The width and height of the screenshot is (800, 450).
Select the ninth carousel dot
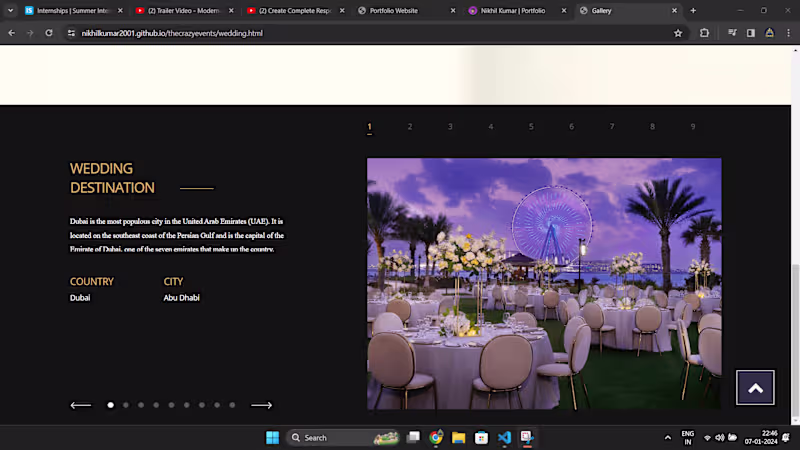(232, 405)
